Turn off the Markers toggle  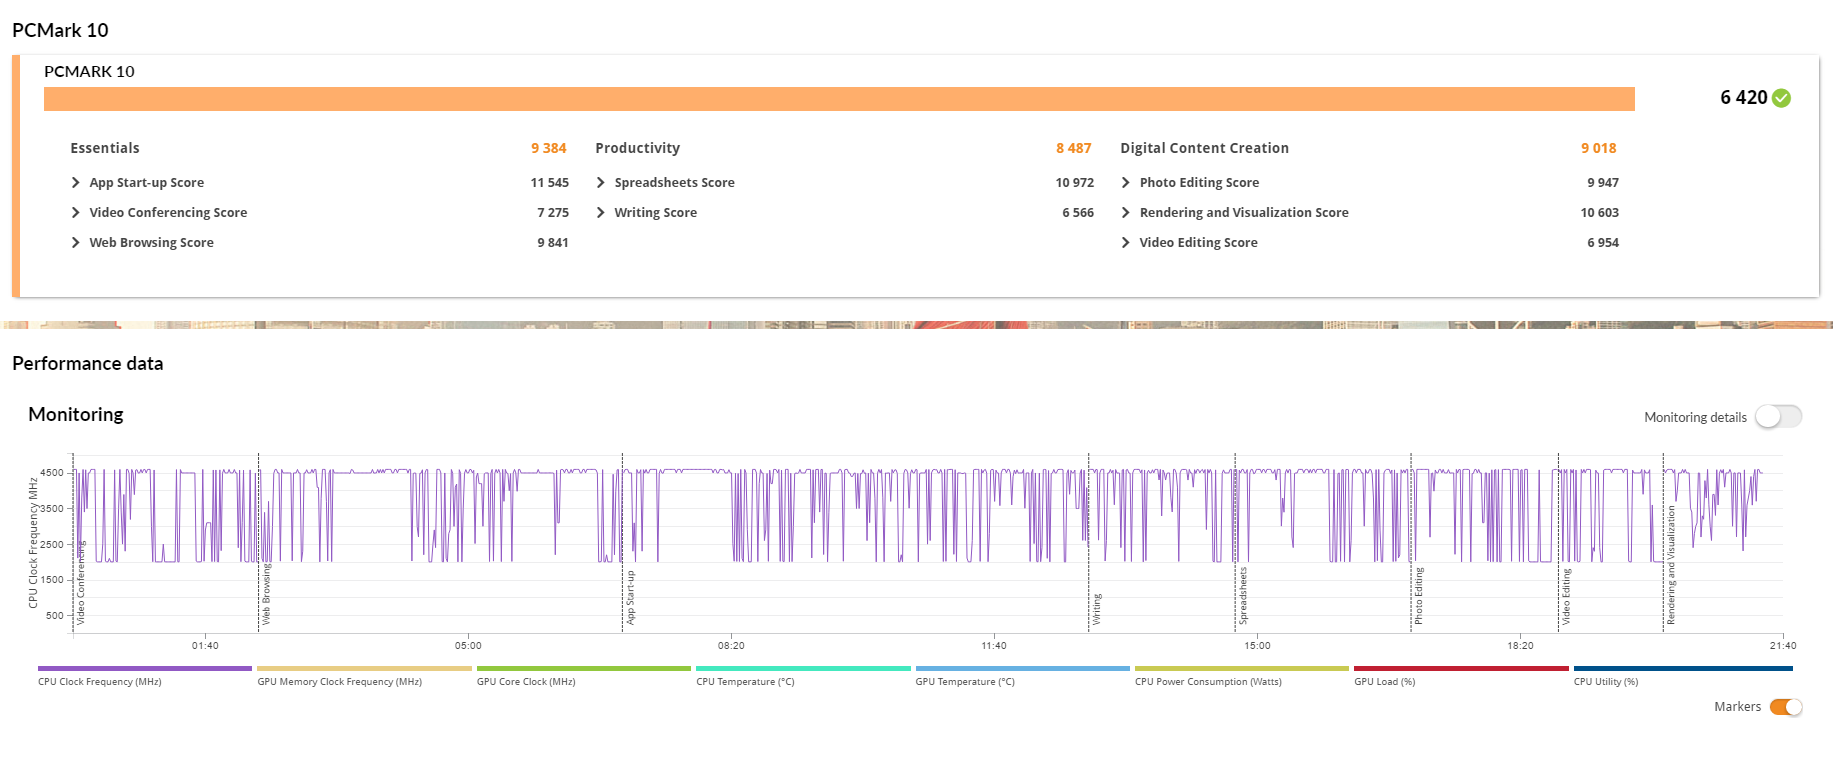1786,707
